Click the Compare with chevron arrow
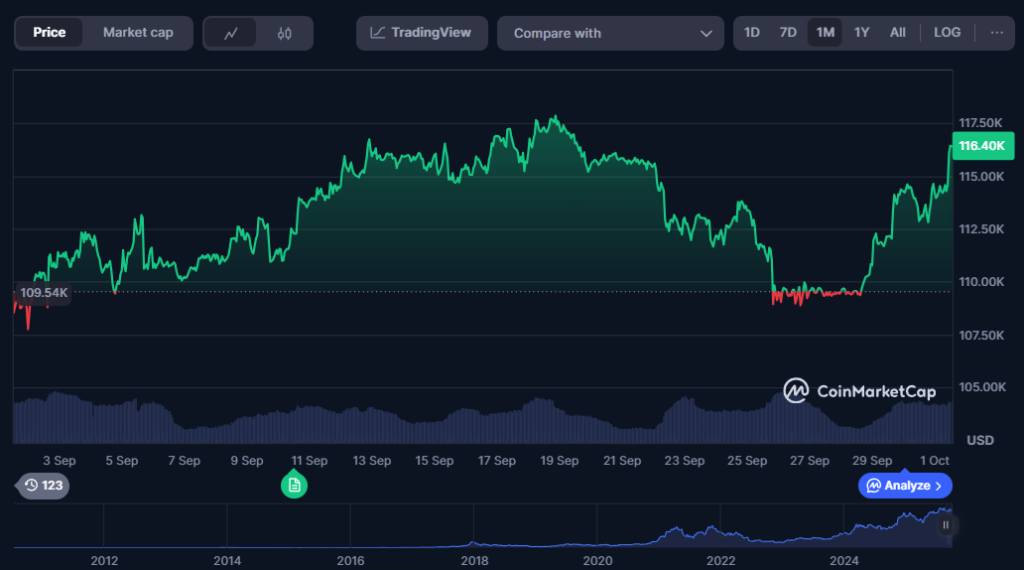The image size is (1024, 570). (x=706, y=33)
